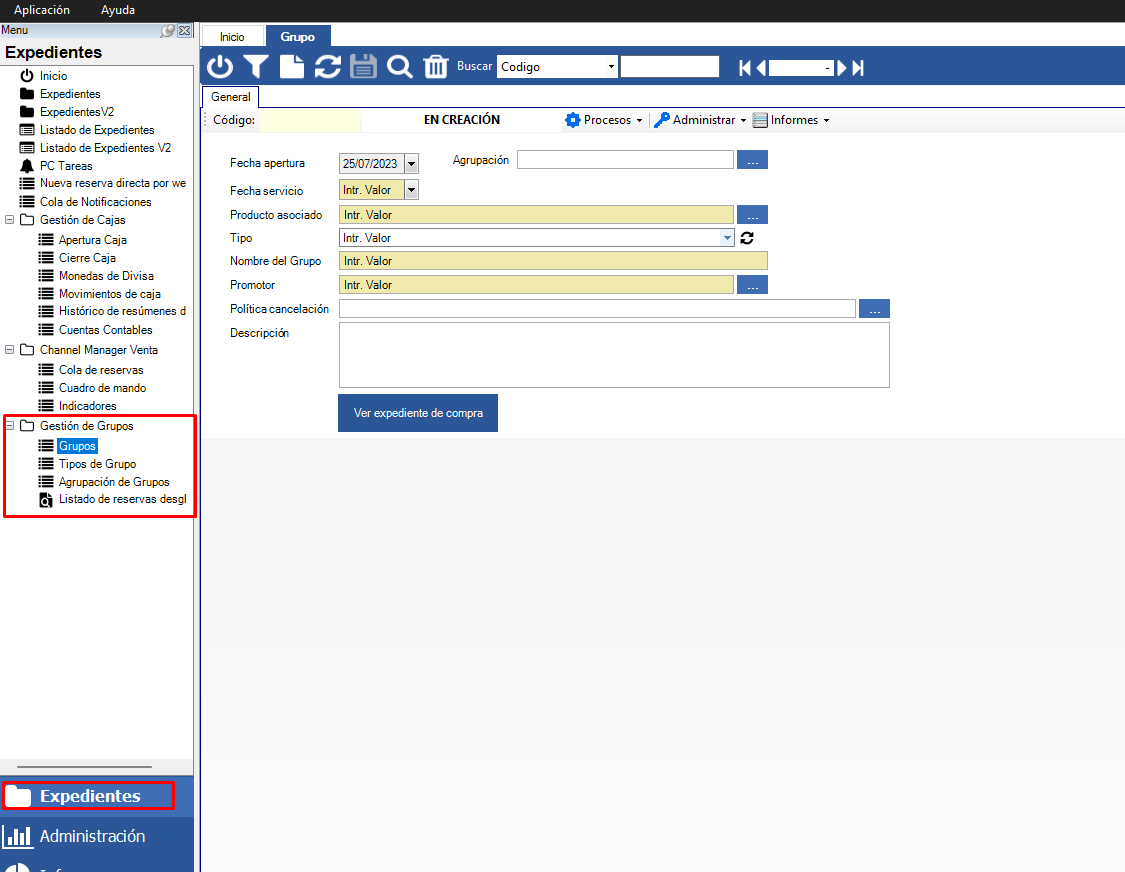Open Apertura Caja

(x=93, y=240)
